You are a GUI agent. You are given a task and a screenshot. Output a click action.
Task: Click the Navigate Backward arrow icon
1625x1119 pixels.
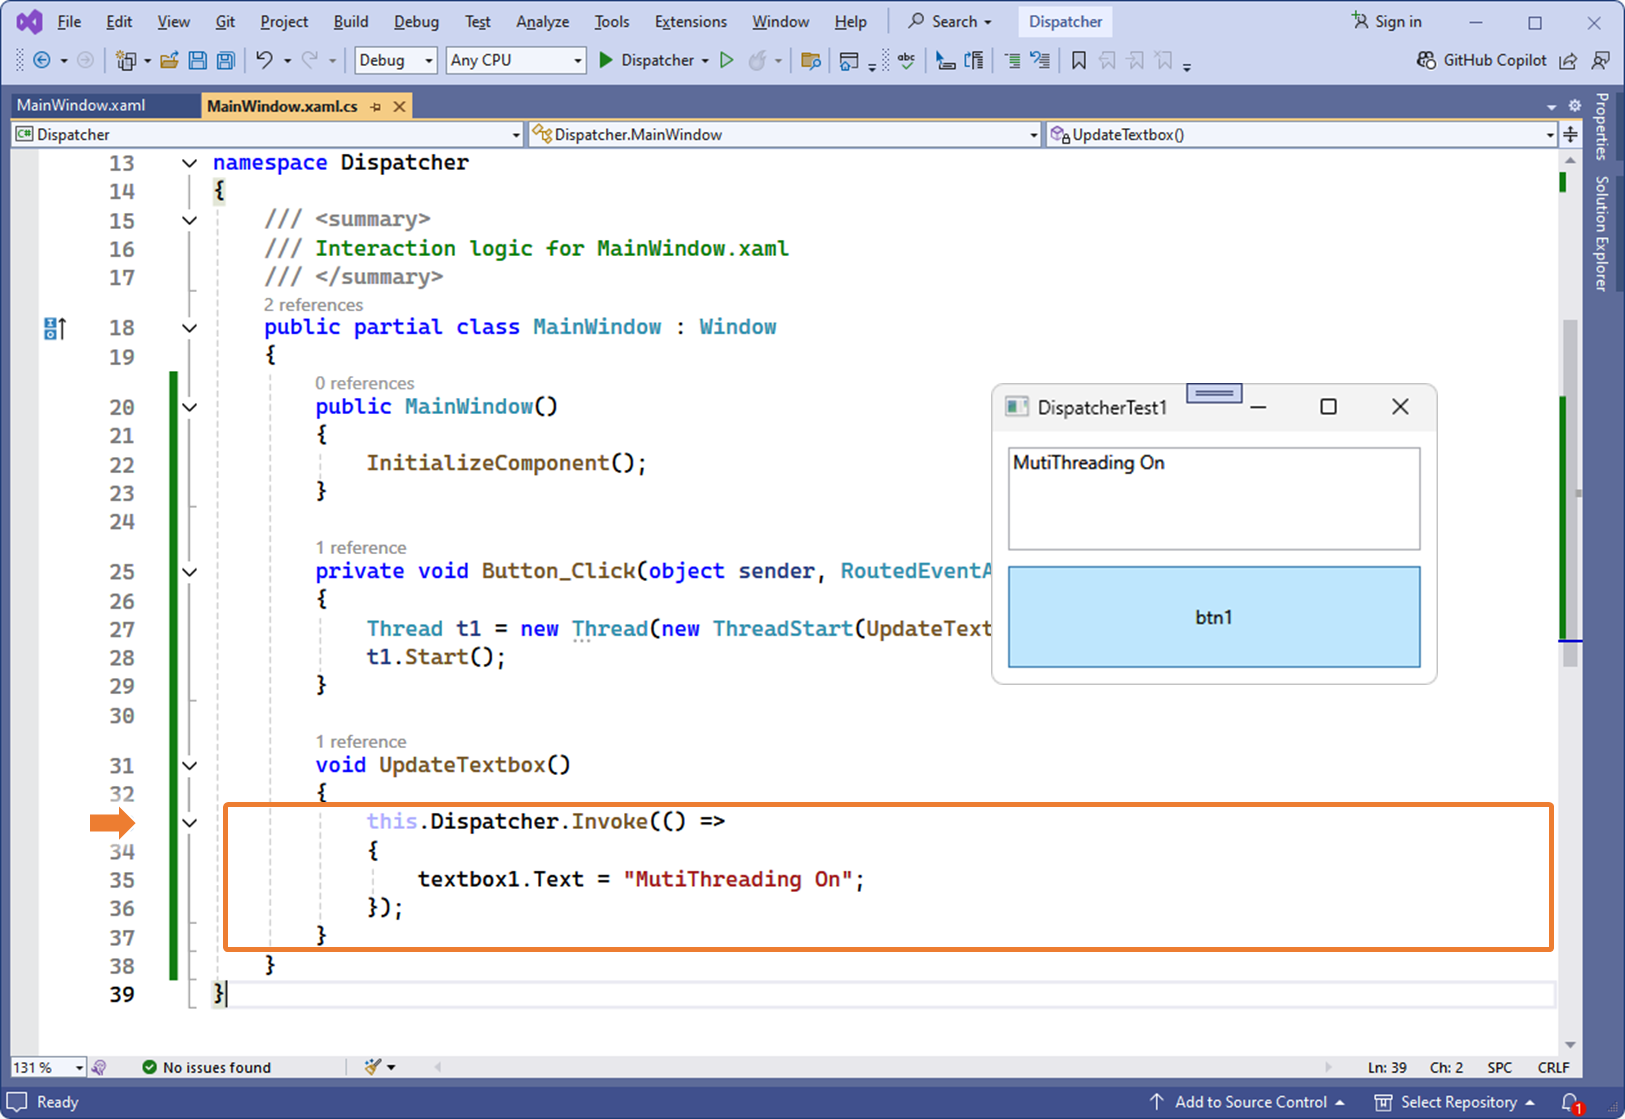point(42,61)
